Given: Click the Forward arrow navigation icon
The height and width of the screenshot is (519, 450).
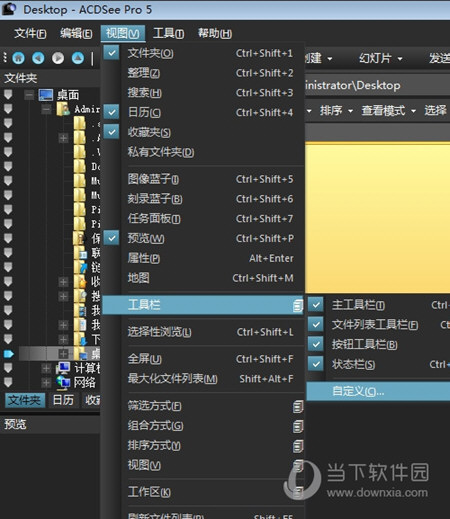Looking at the screenshot, I should click(58, 58).
